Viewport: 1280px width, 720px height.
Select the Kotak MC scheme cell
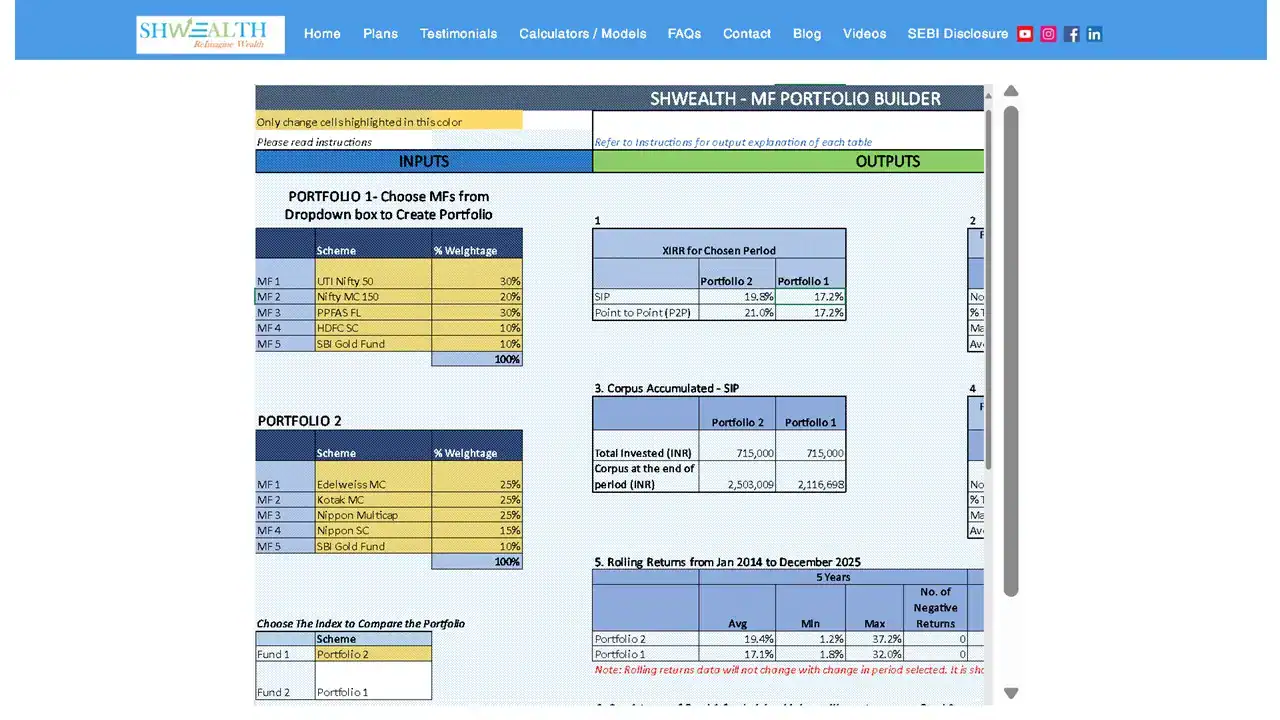(373, 500)
